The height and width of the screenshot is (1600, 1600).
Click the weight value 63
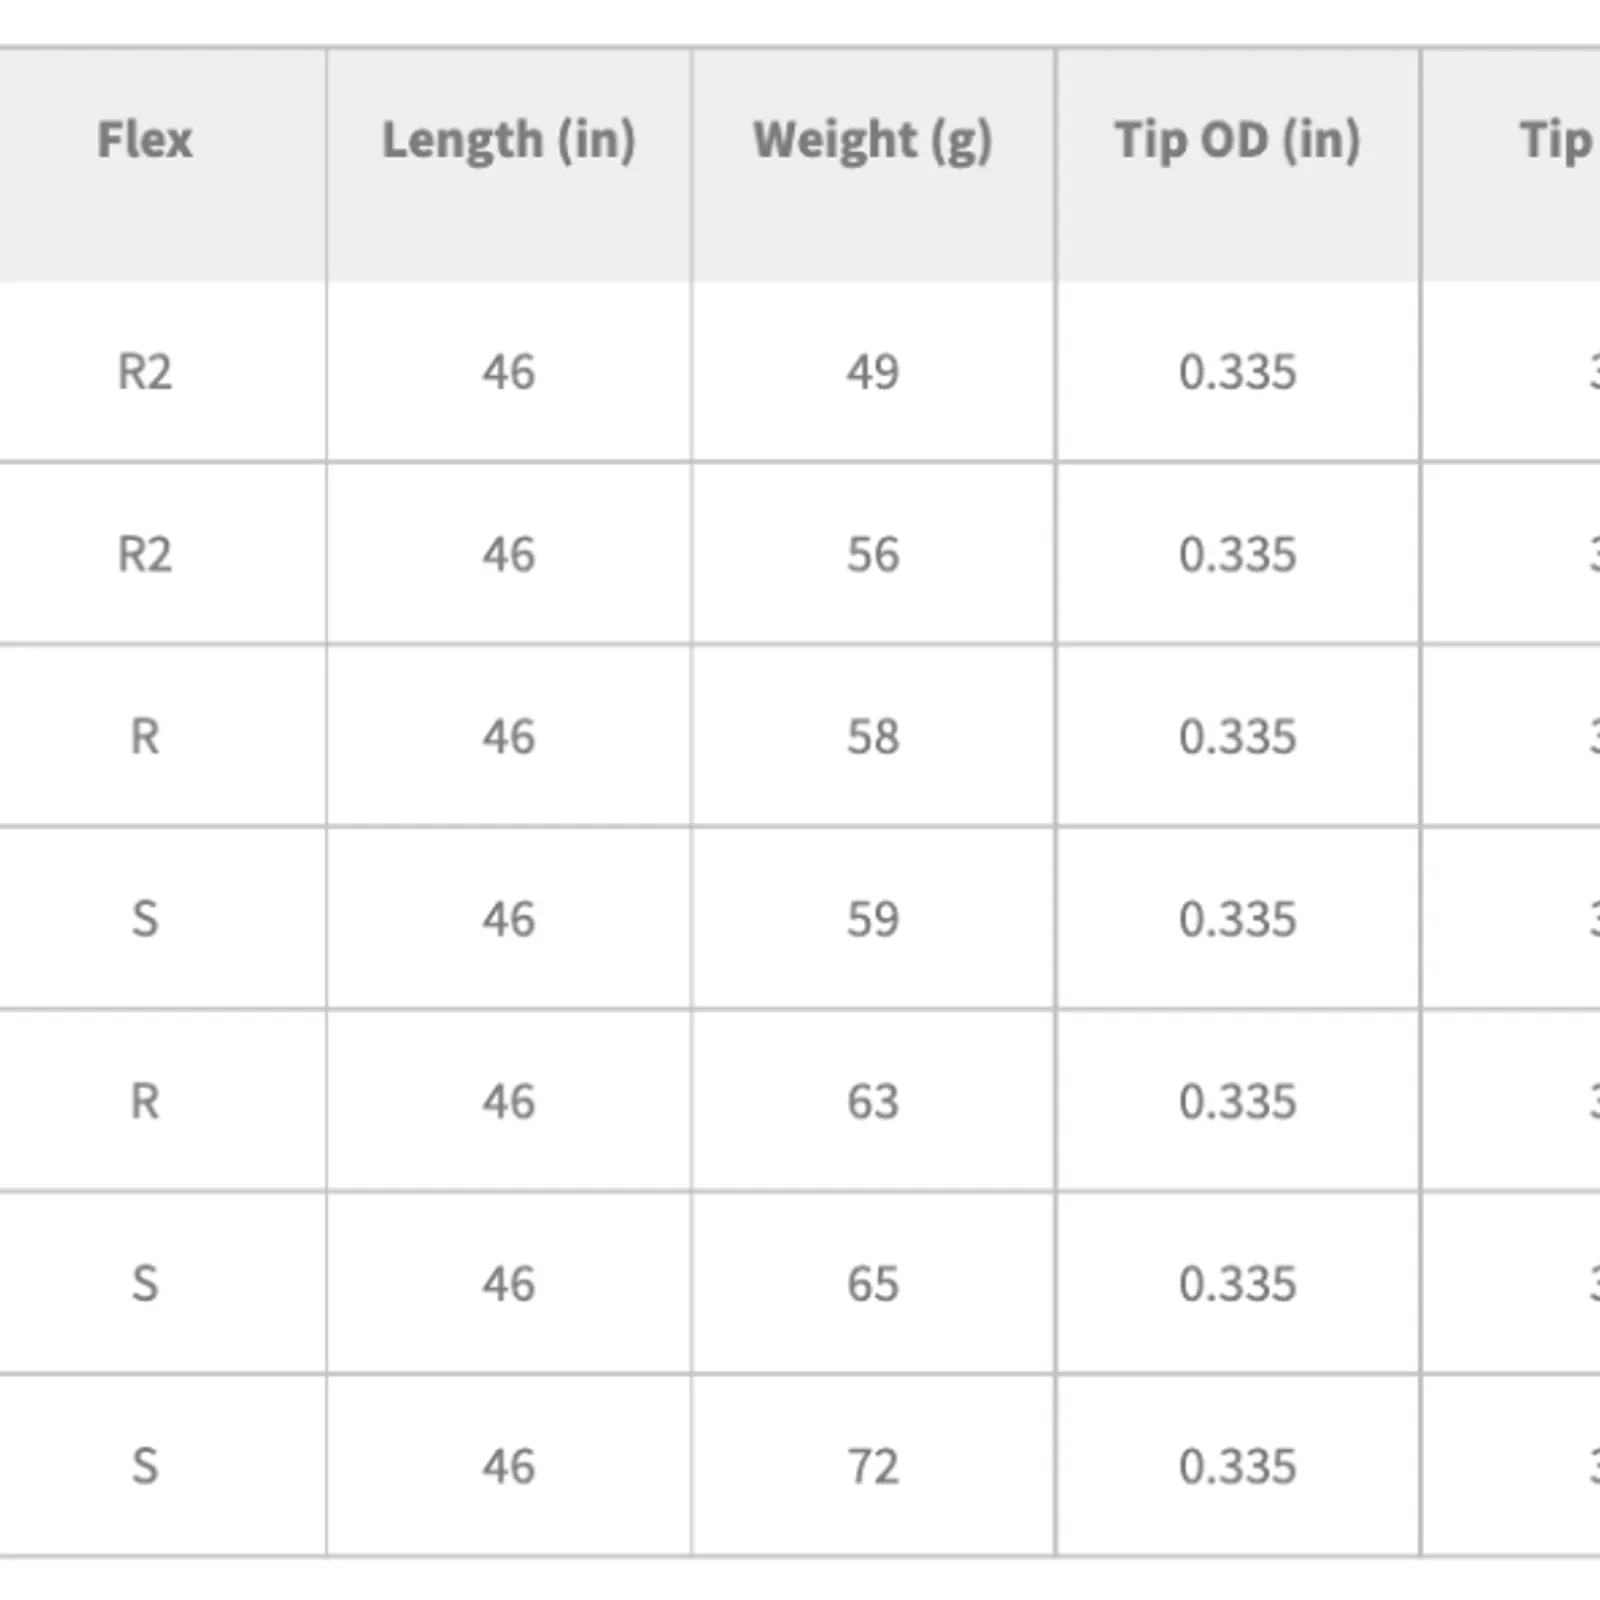pos(873,1102)
